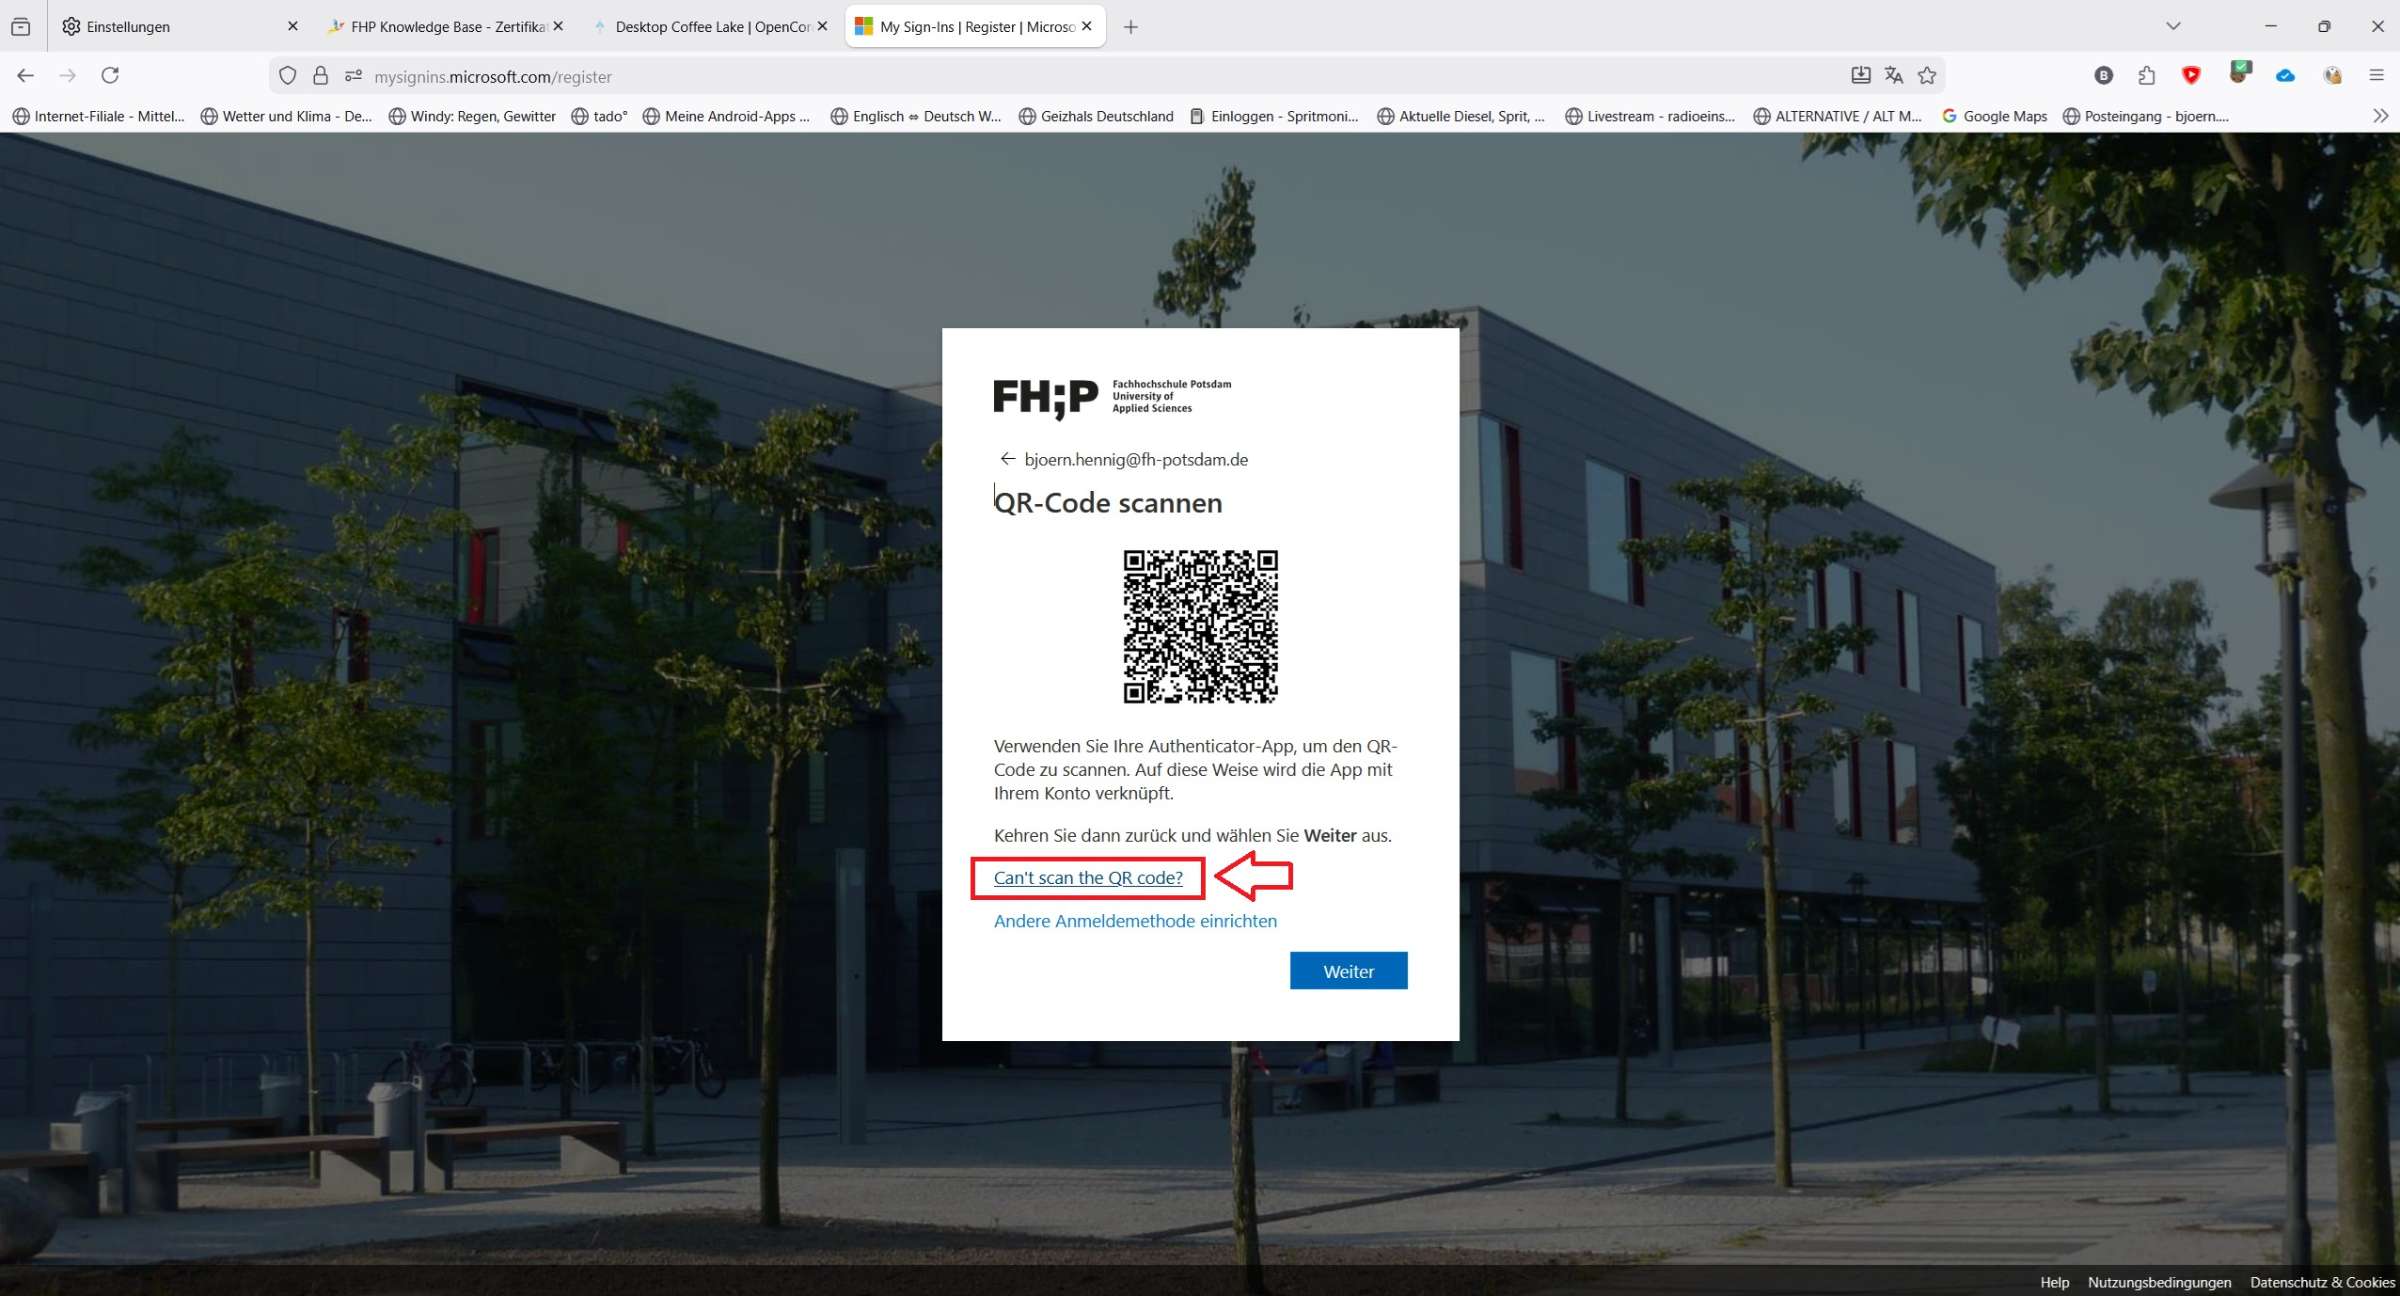Go back using arrow beside bjoern.hennig email
The width and height of the screenshot is (2400, 1296).
1007,459
